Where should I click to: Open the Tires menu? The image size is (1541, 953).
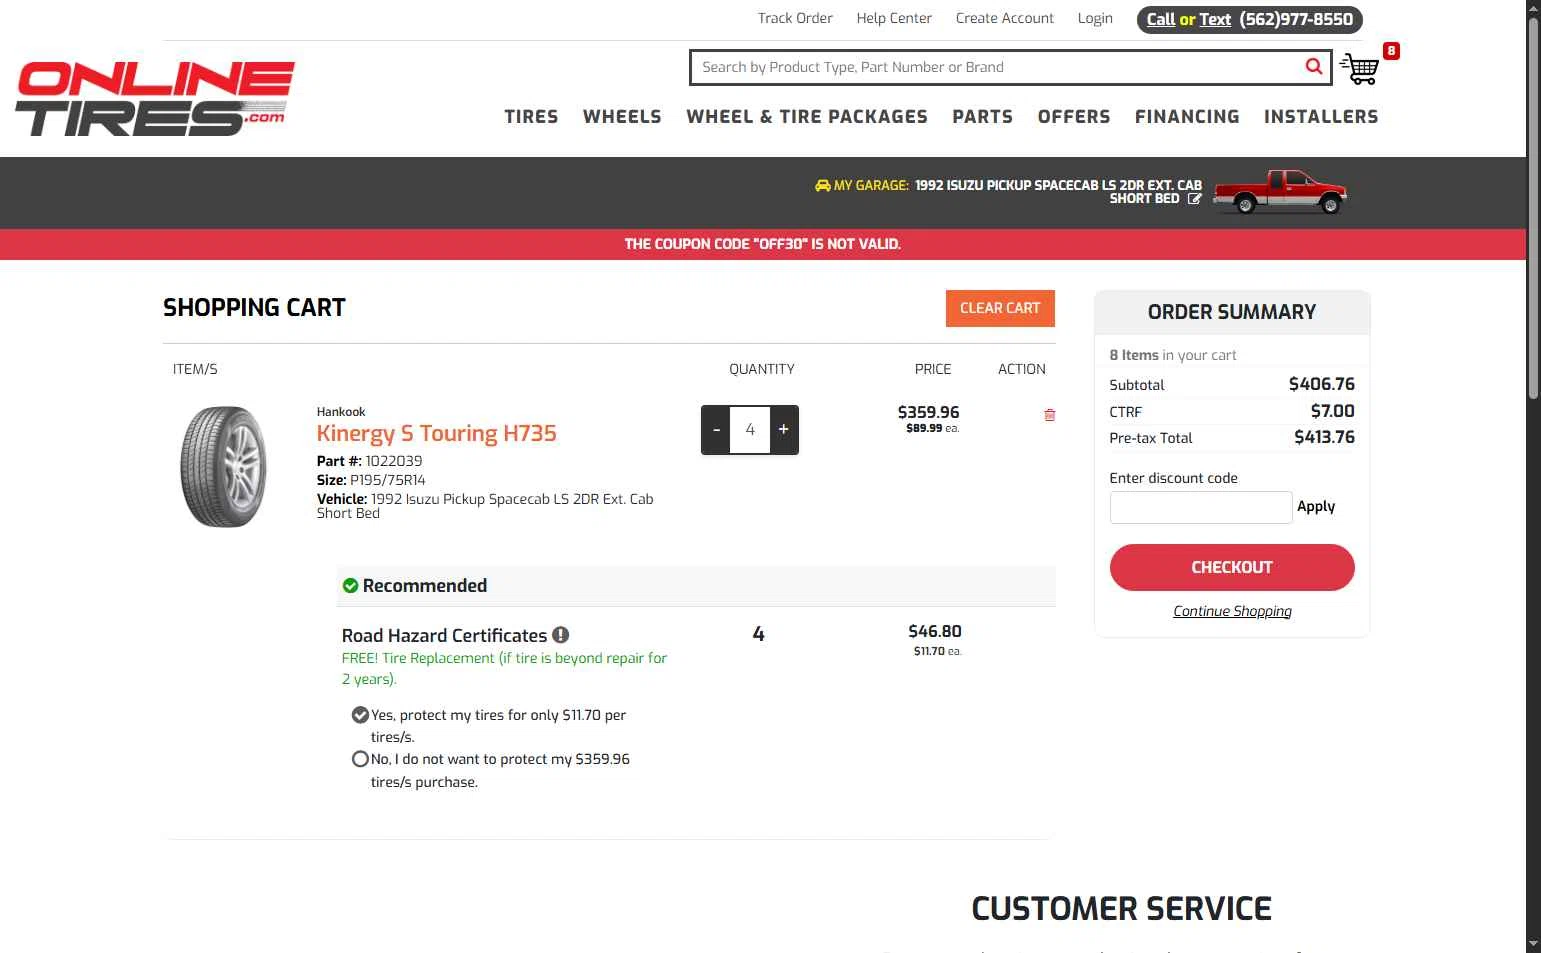531,117
